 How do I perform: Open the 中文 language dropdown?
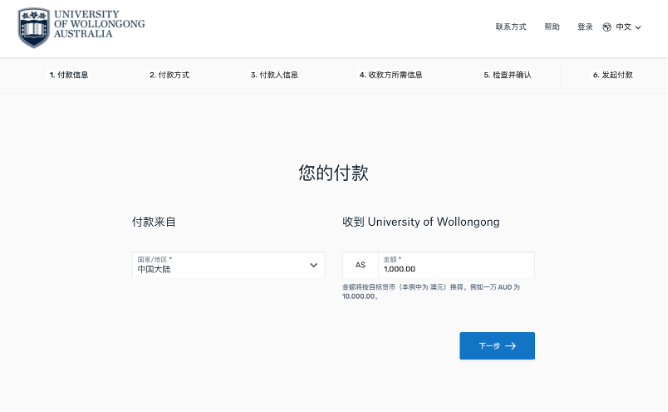pyautogui.click(x=628, y=27)
